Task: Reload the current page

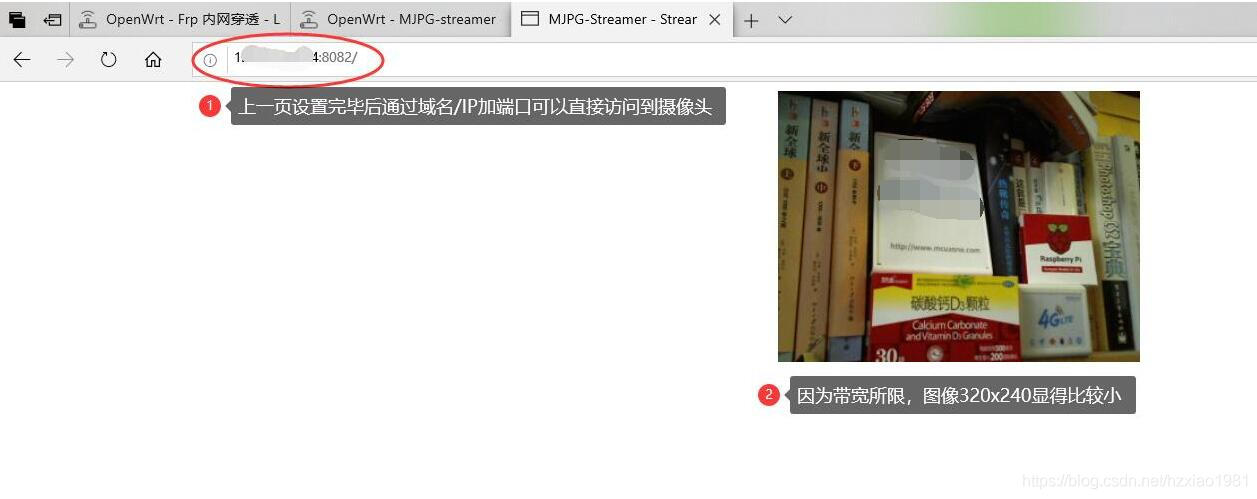Action: click(109, 60)
